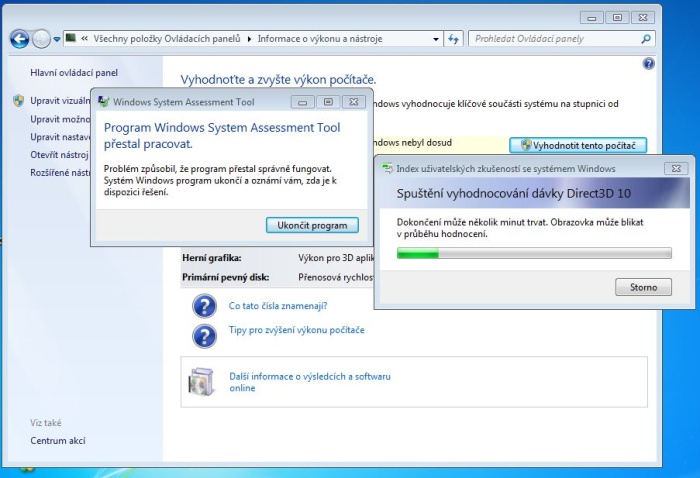700x478 pixels.
Task: Maximize the Windows System Assessment Tool dialog
Action: coord(328,102)
